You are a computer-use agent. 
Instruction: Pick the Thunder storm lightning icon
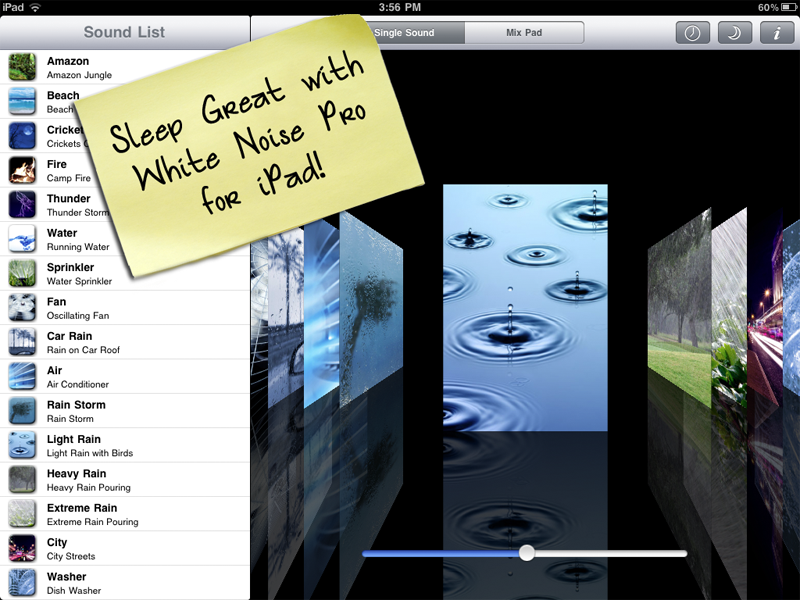[x=22, y=205]
